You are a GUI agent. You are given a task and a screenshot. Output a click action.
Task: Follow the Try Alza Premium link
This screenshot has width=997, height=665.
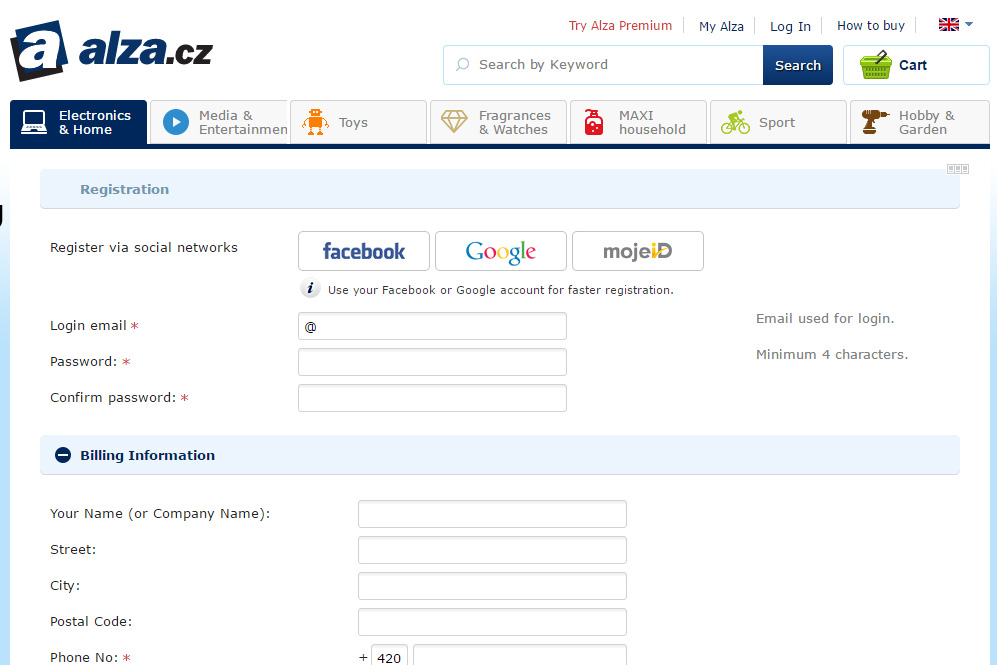620,25
